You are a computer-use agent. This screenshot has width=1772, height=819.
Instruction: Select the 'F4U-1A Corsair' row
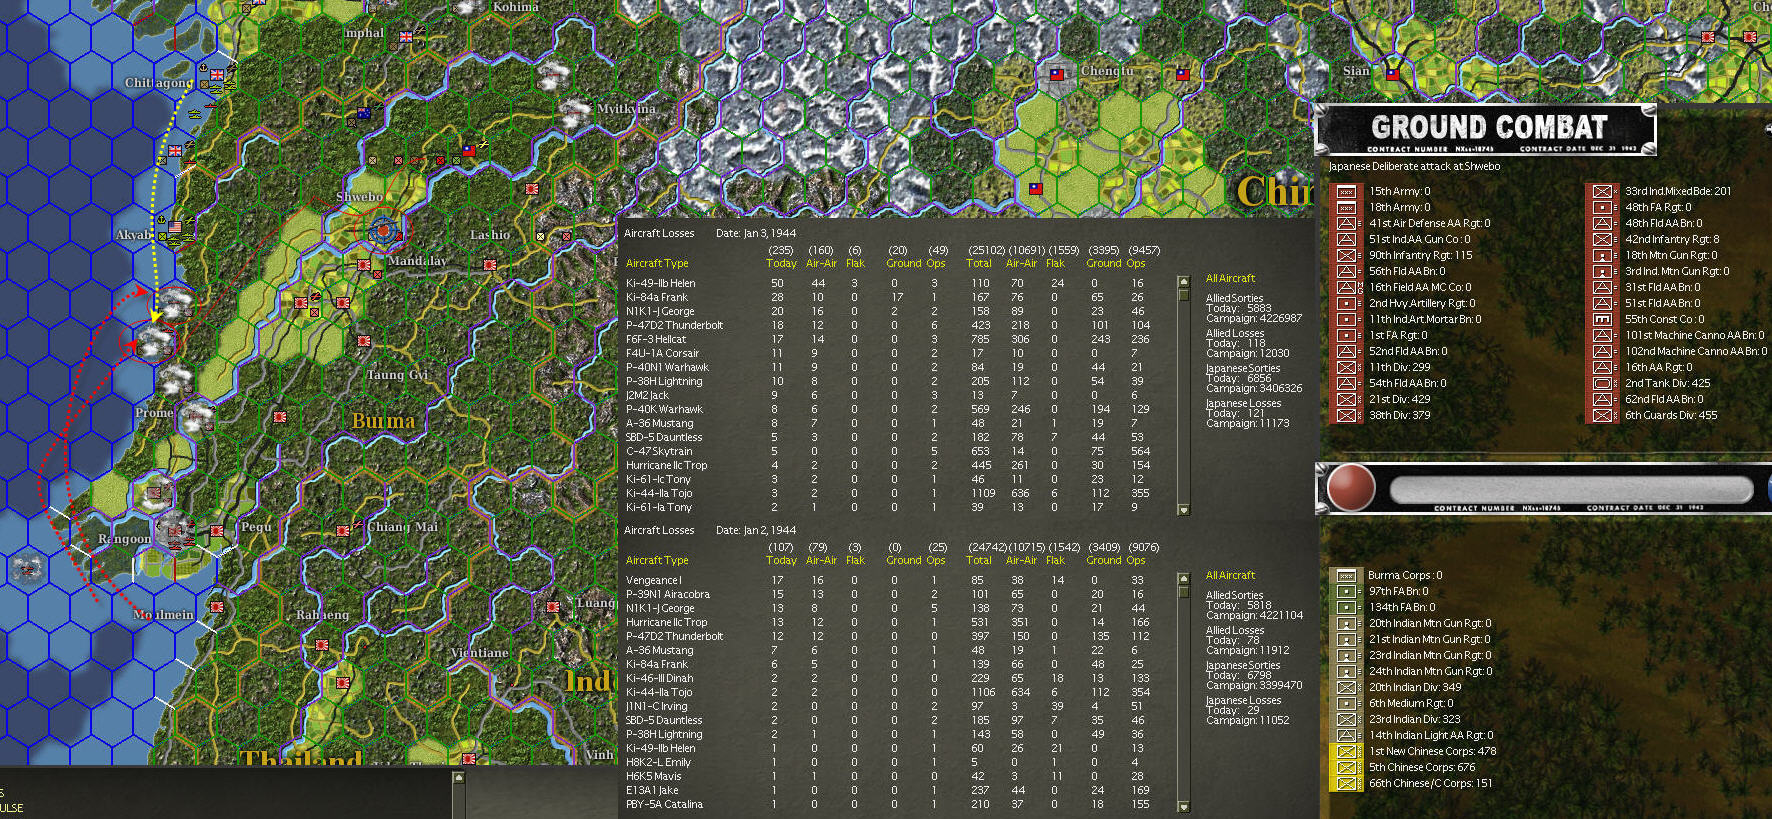point(888,353)
